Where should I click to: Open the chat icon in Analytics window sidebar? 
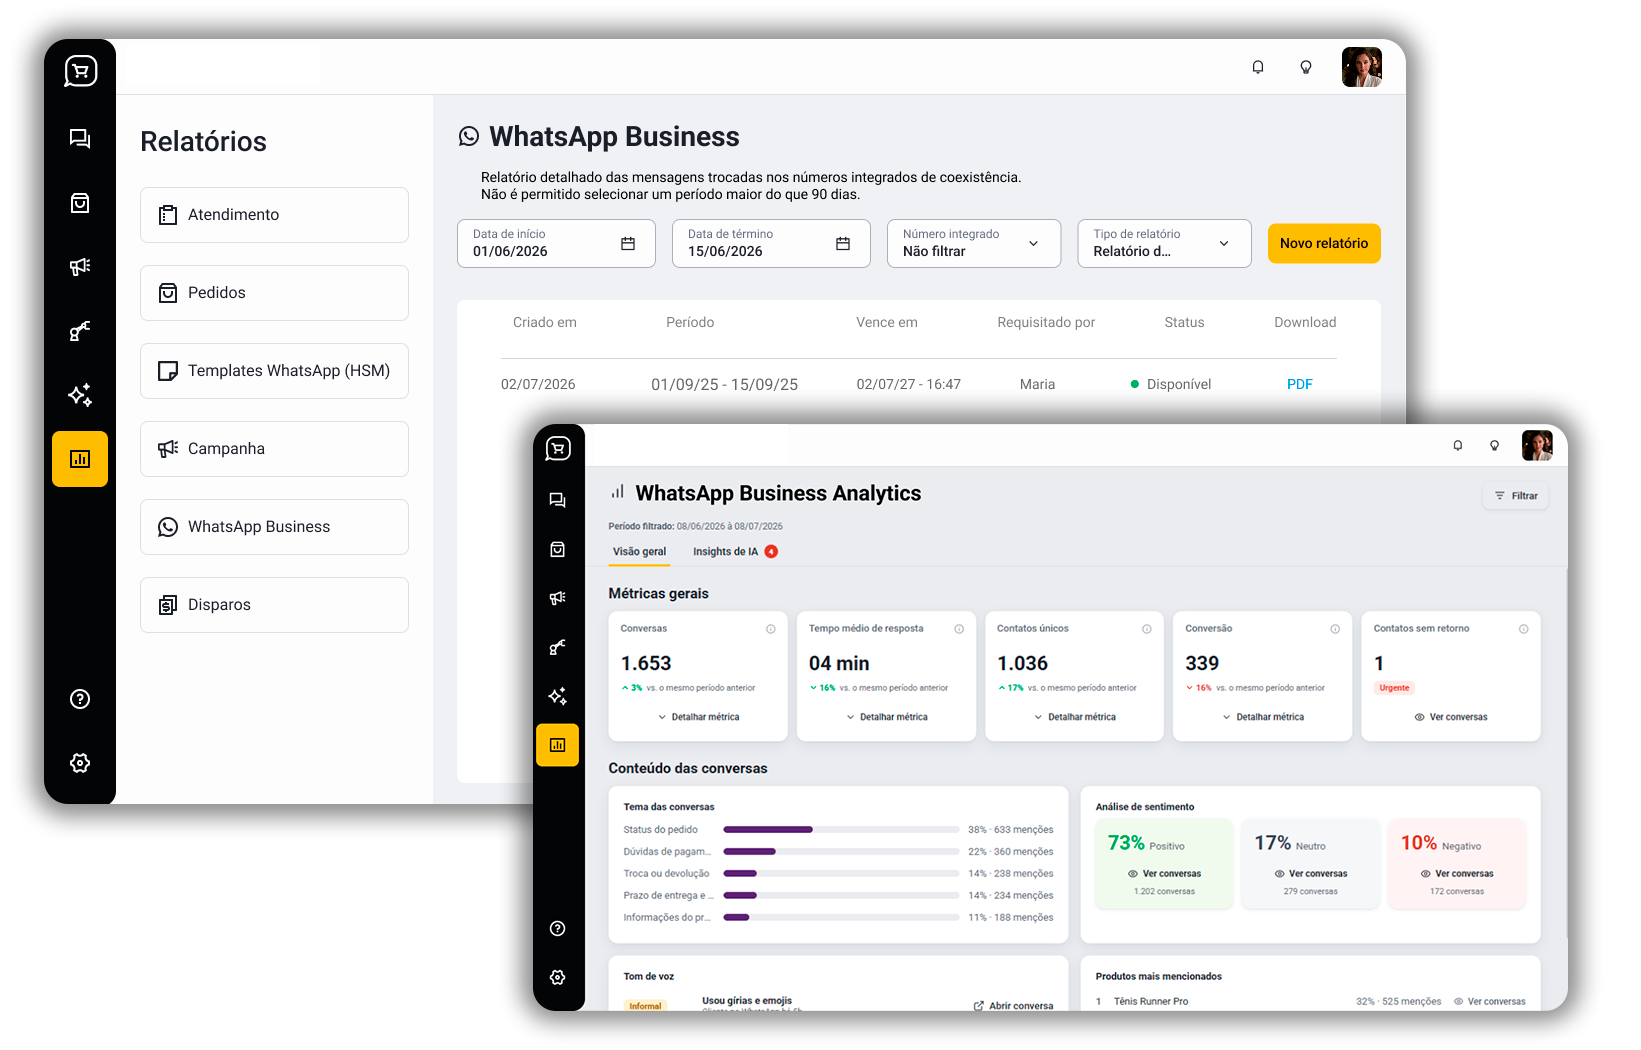tap(558, 500)
